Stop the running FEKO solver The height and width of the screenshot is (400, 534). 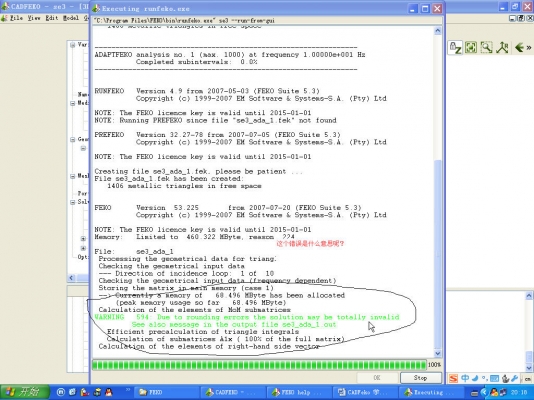coord(420,378)
